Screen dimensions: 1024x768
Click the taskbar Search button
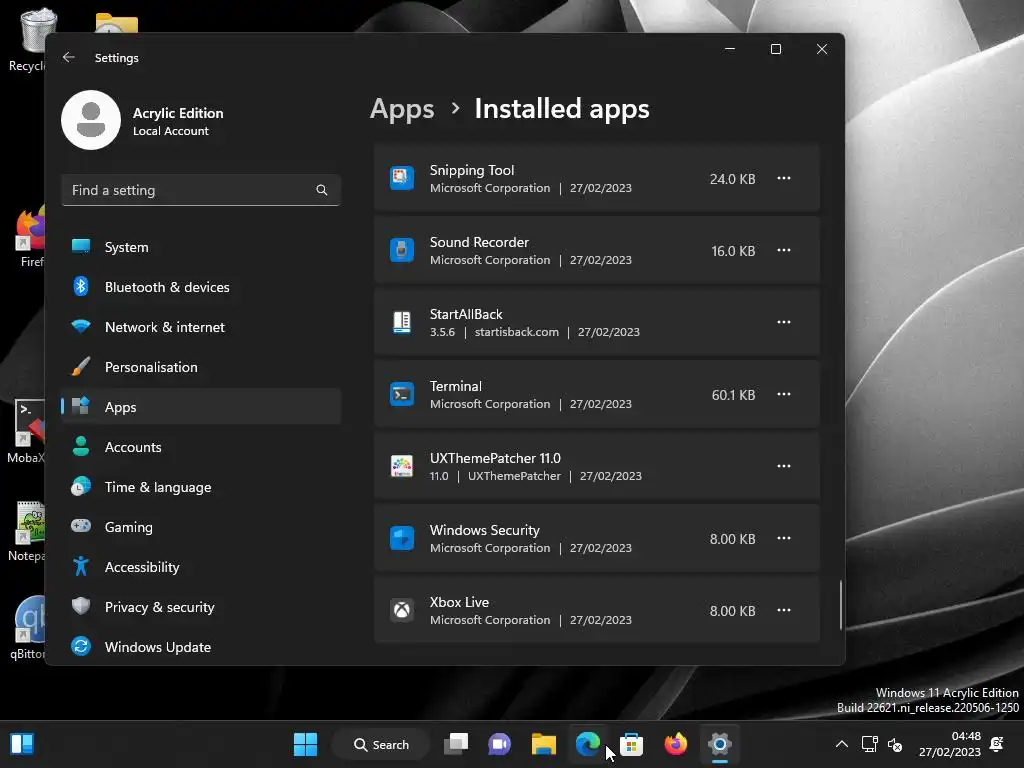(x=381, y=744)
